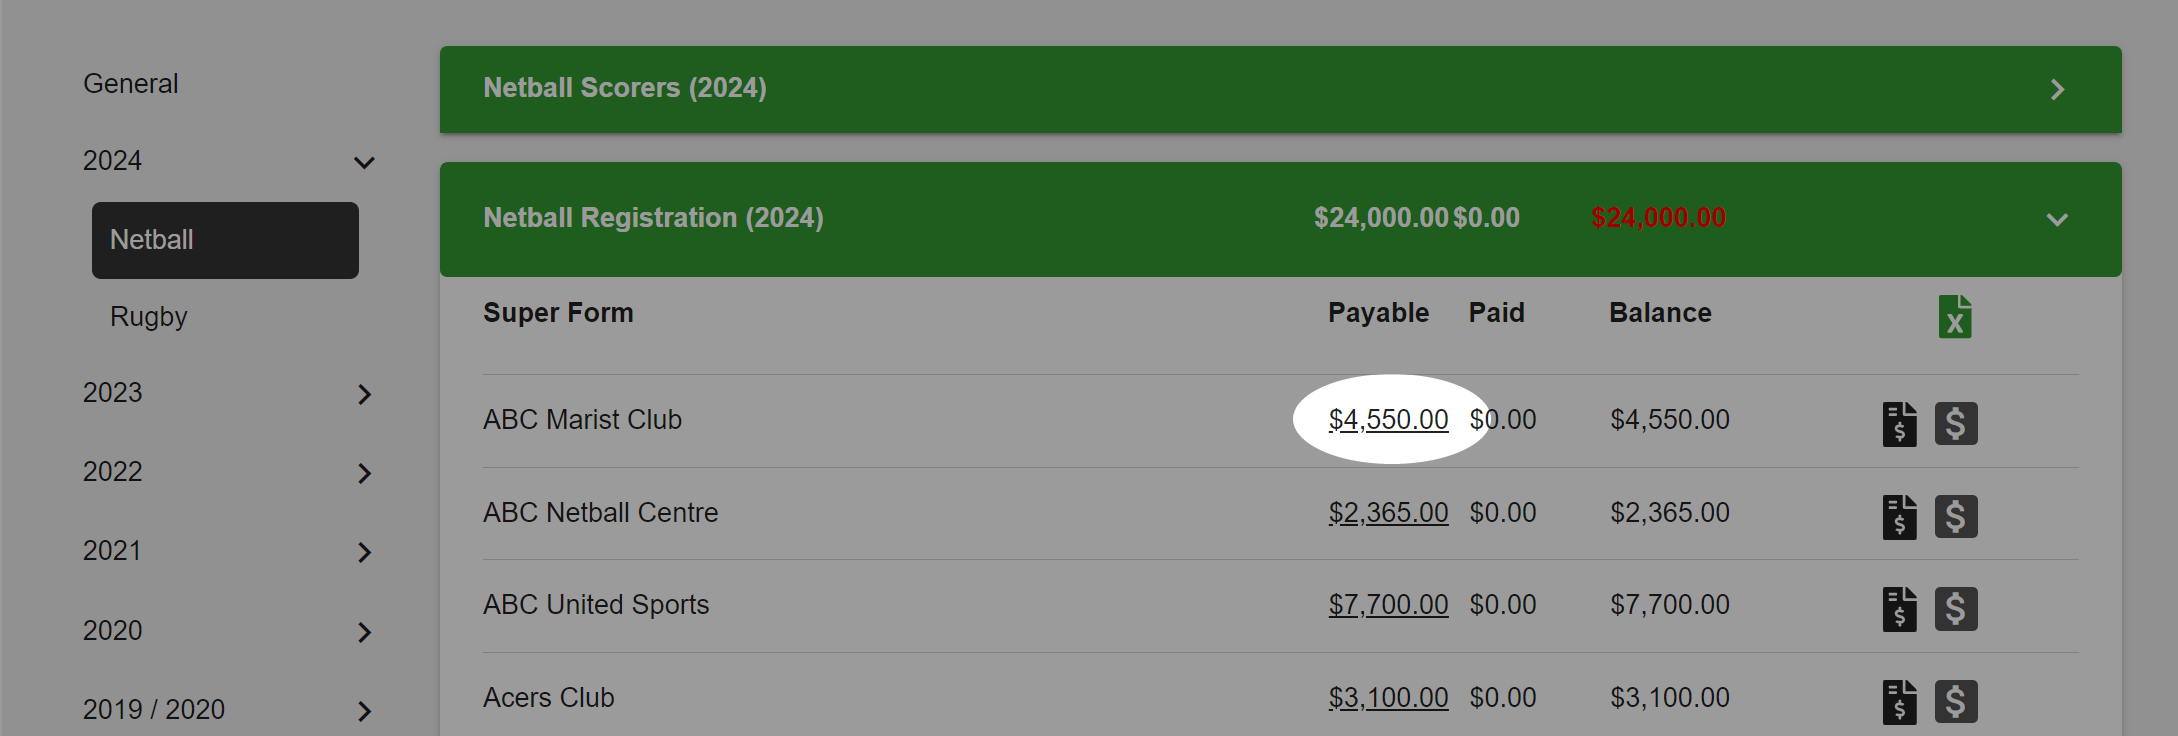Open the $4,550.00 payable link
Viewport: 2178px width, 736px height.
[x=1388, y=420]
